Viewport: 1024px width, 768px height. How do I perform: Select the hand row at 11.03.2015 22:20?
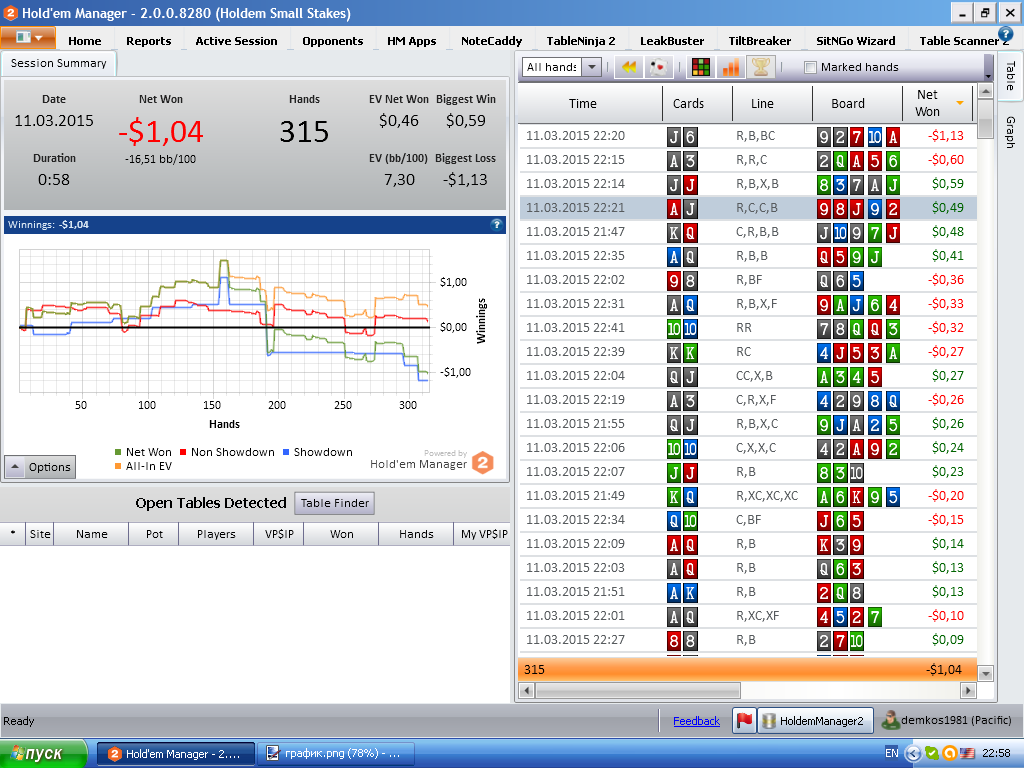748,136
